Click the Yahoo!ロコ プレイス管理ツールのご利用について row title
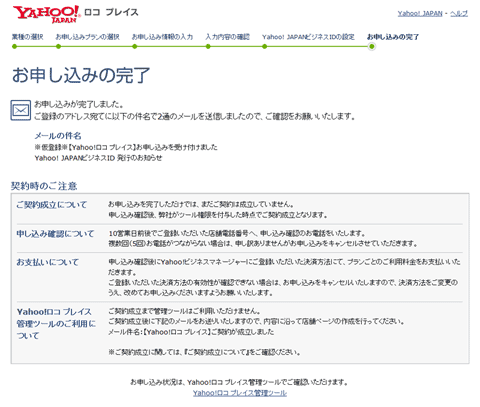 (56, 324)
